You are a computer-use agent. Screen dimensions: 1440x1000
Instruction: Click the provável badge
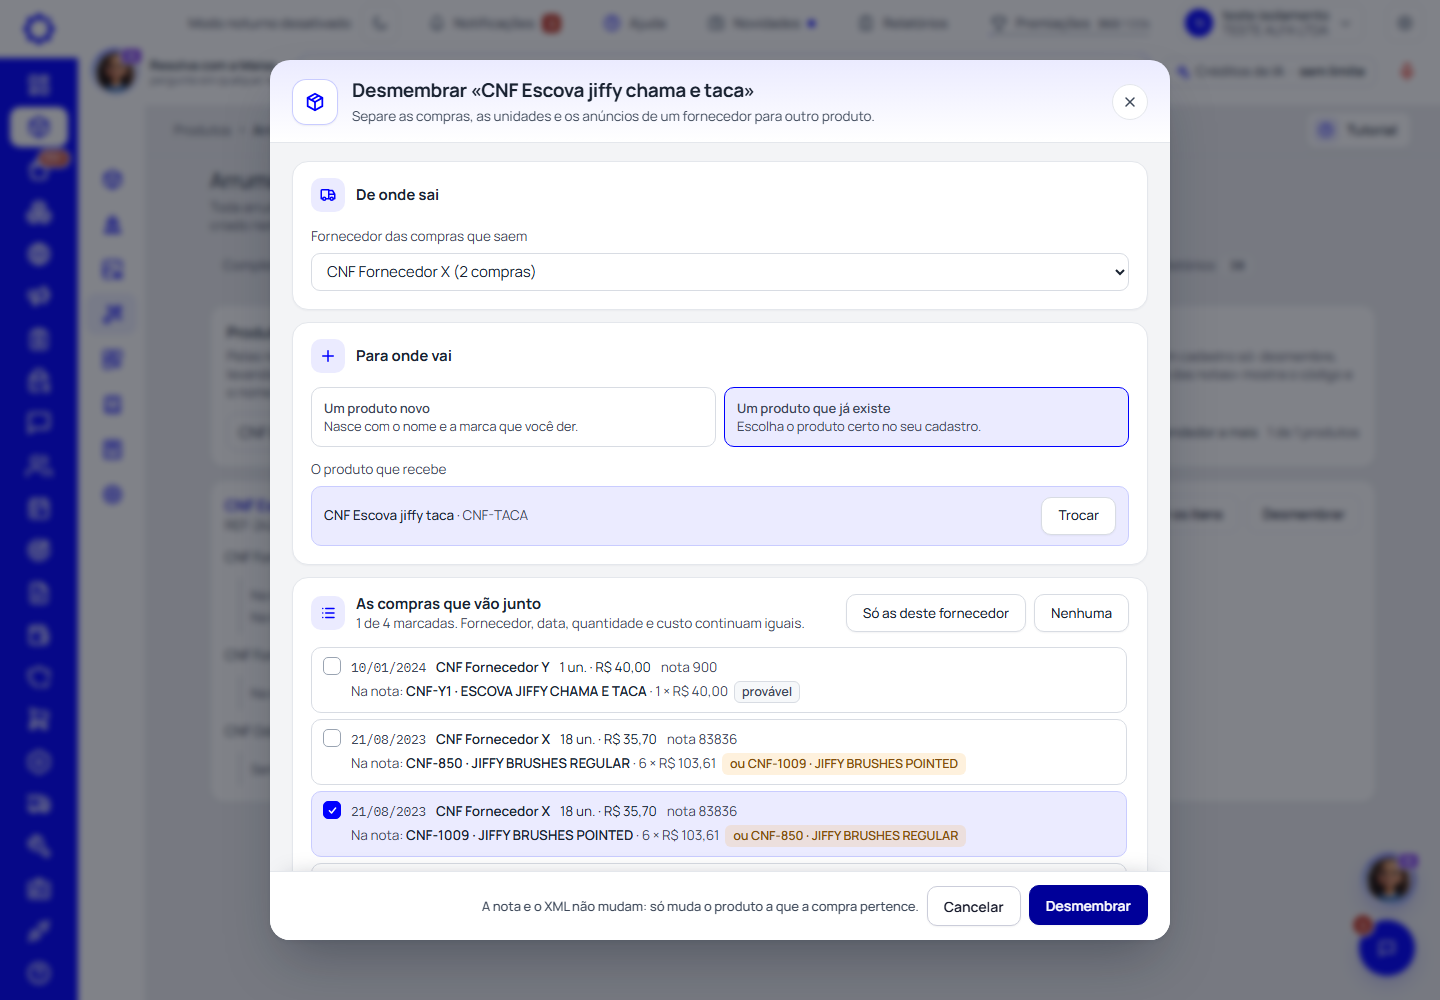click(x=767, y=692)
